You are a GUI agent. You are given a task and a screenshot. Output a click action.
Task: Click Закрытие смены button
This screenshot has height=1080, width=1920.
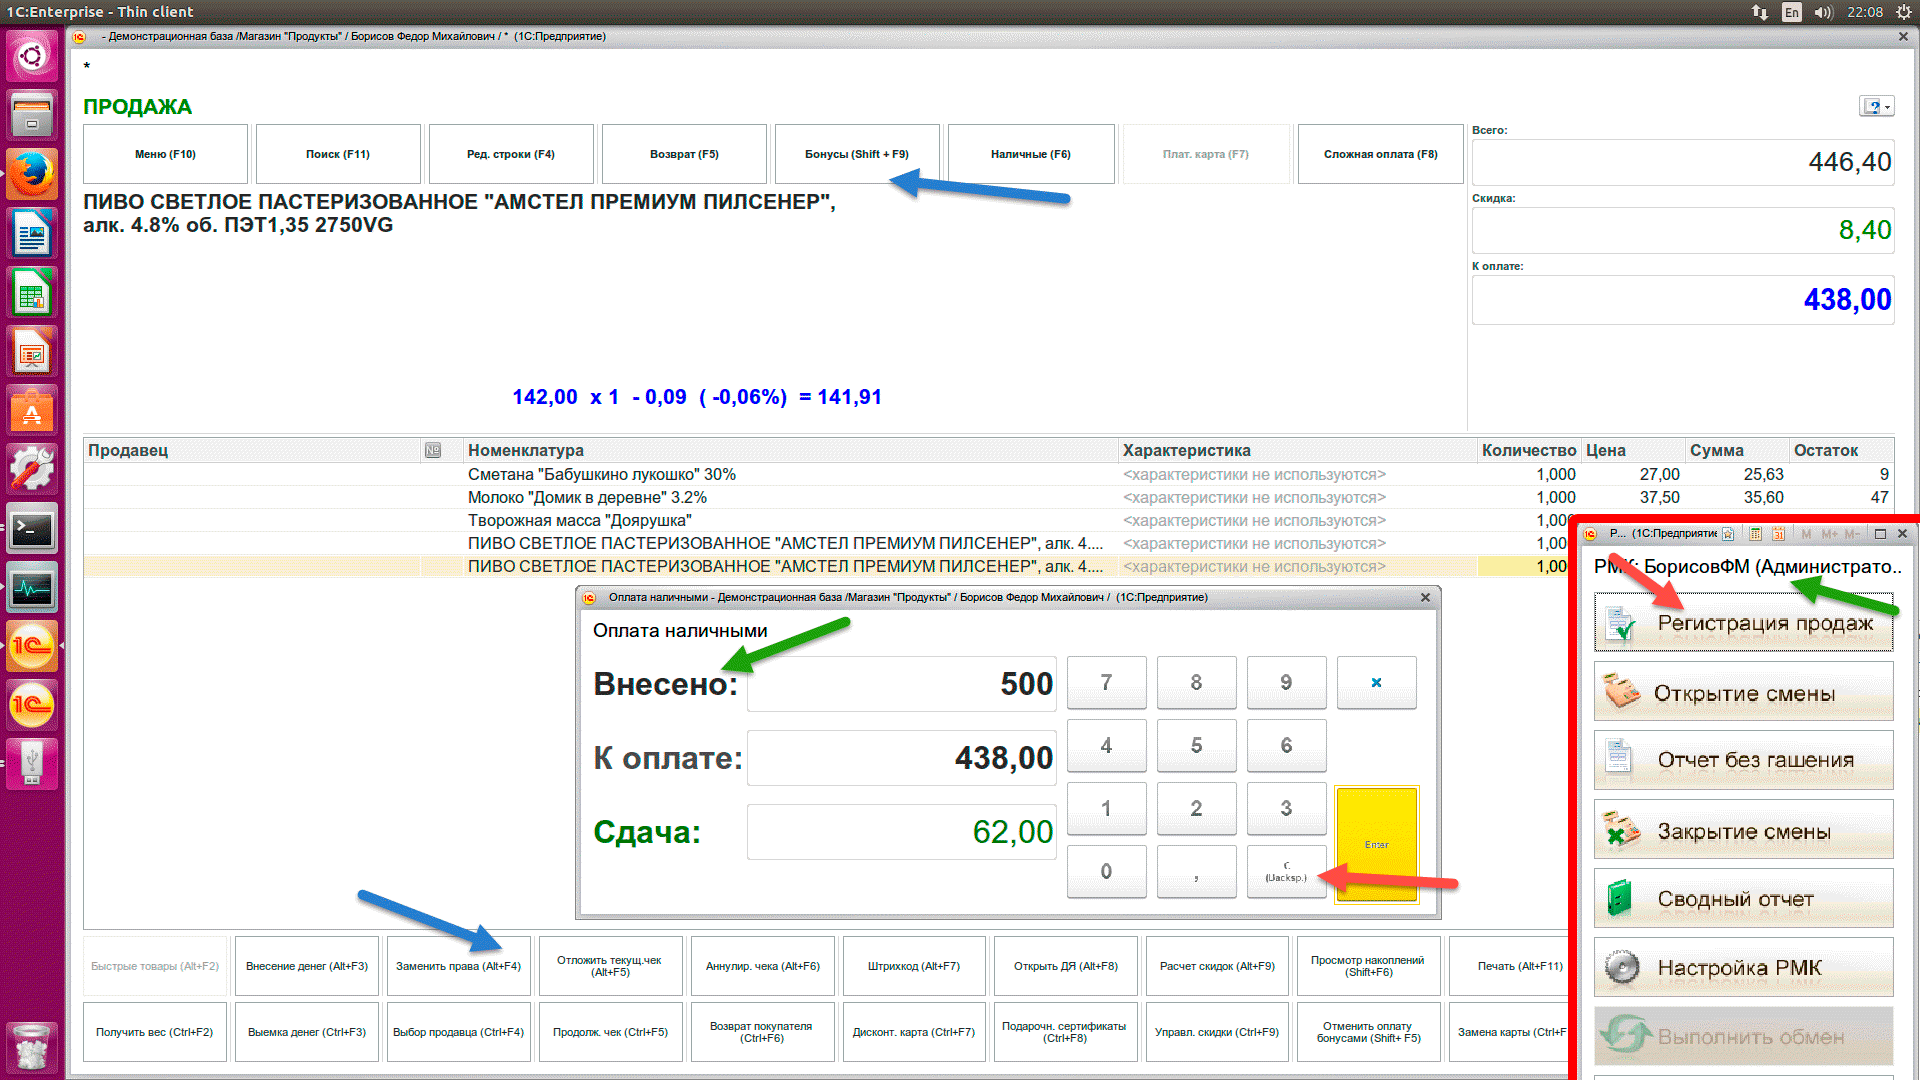pyautogui.click(x=1743, y=831)
